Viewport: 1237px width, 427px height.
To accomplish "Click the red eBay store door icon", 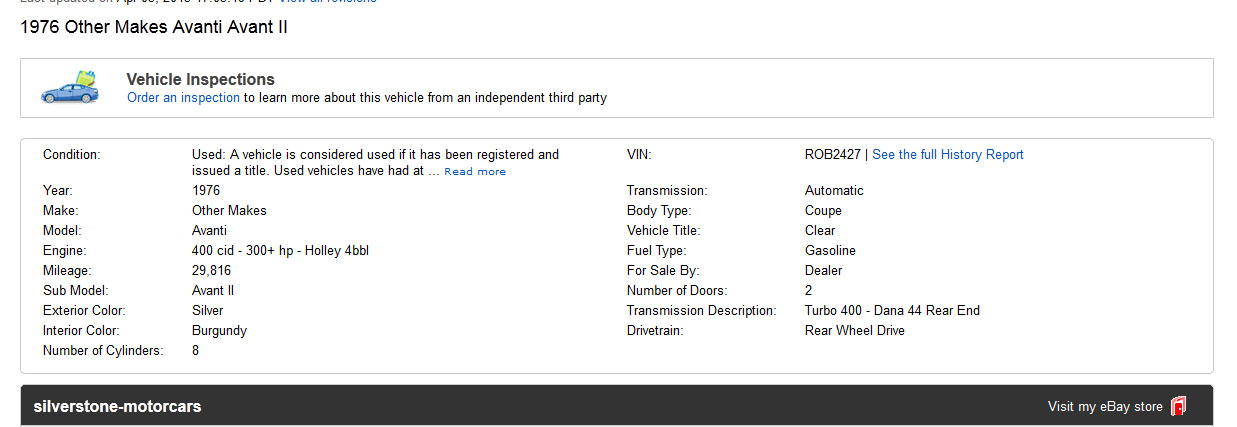I will tap(1179, 406).
